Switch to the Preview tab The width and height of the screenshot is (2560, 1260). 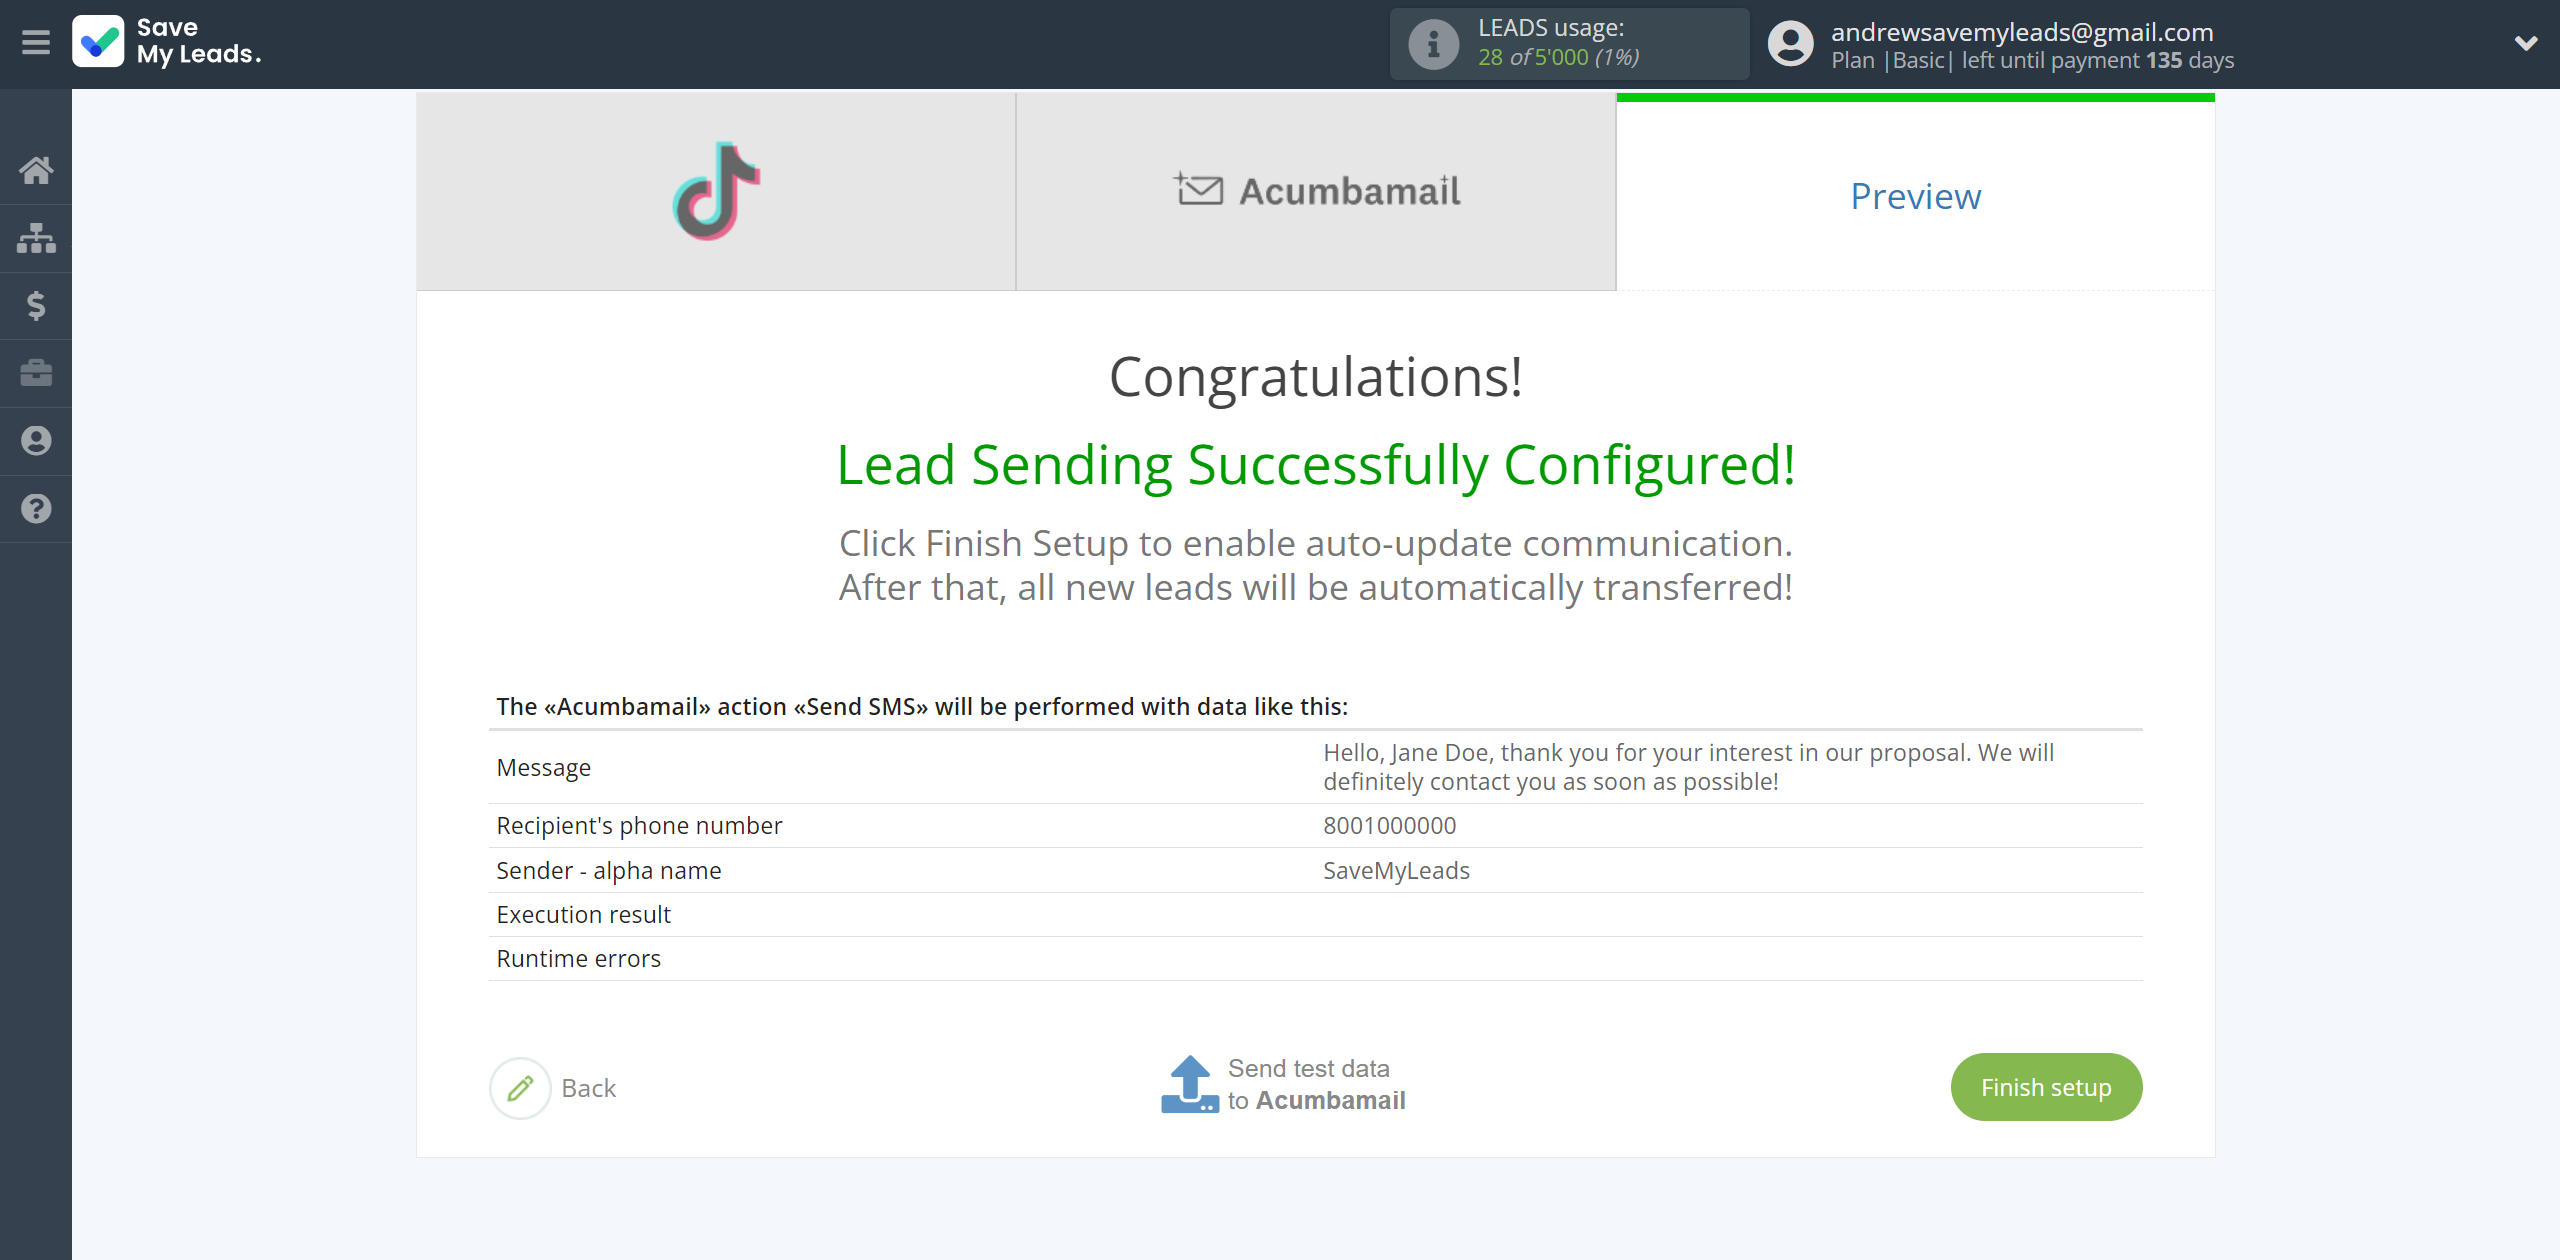pyautogui.click(x=1917, y=194)
